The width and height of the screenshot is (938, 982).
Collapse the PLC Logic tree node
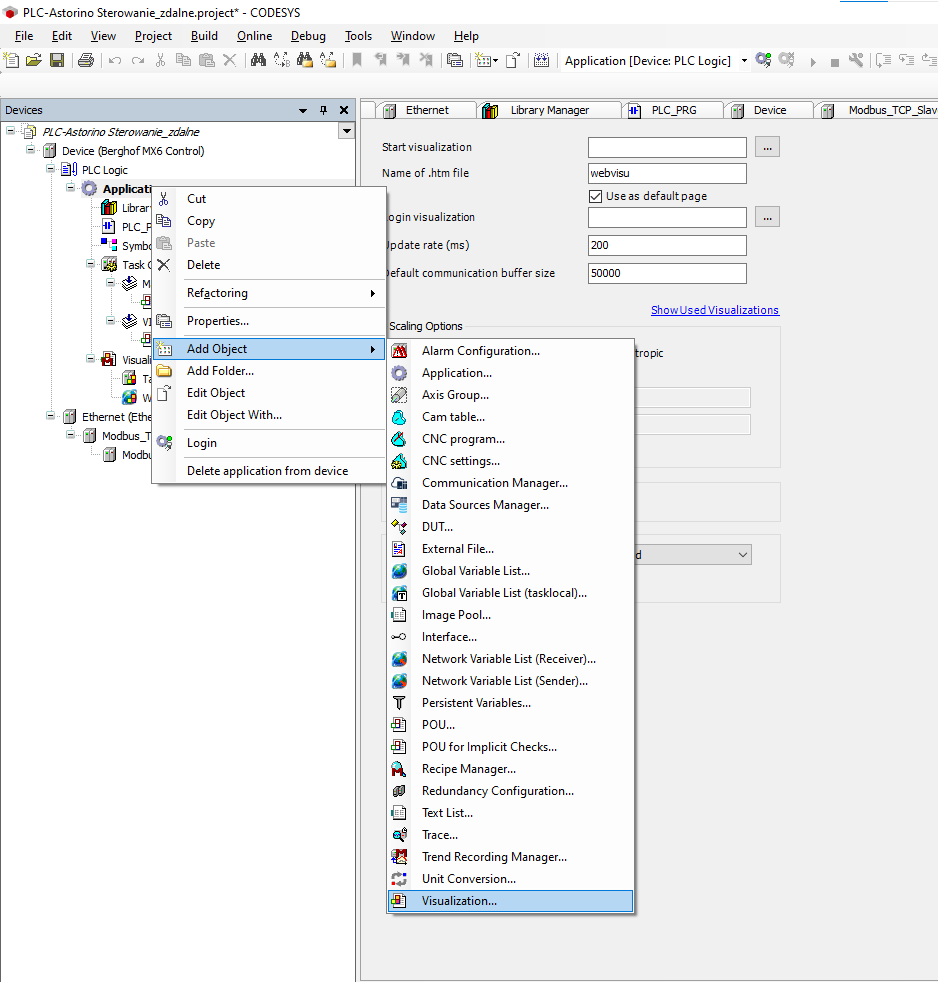(50, 168)
